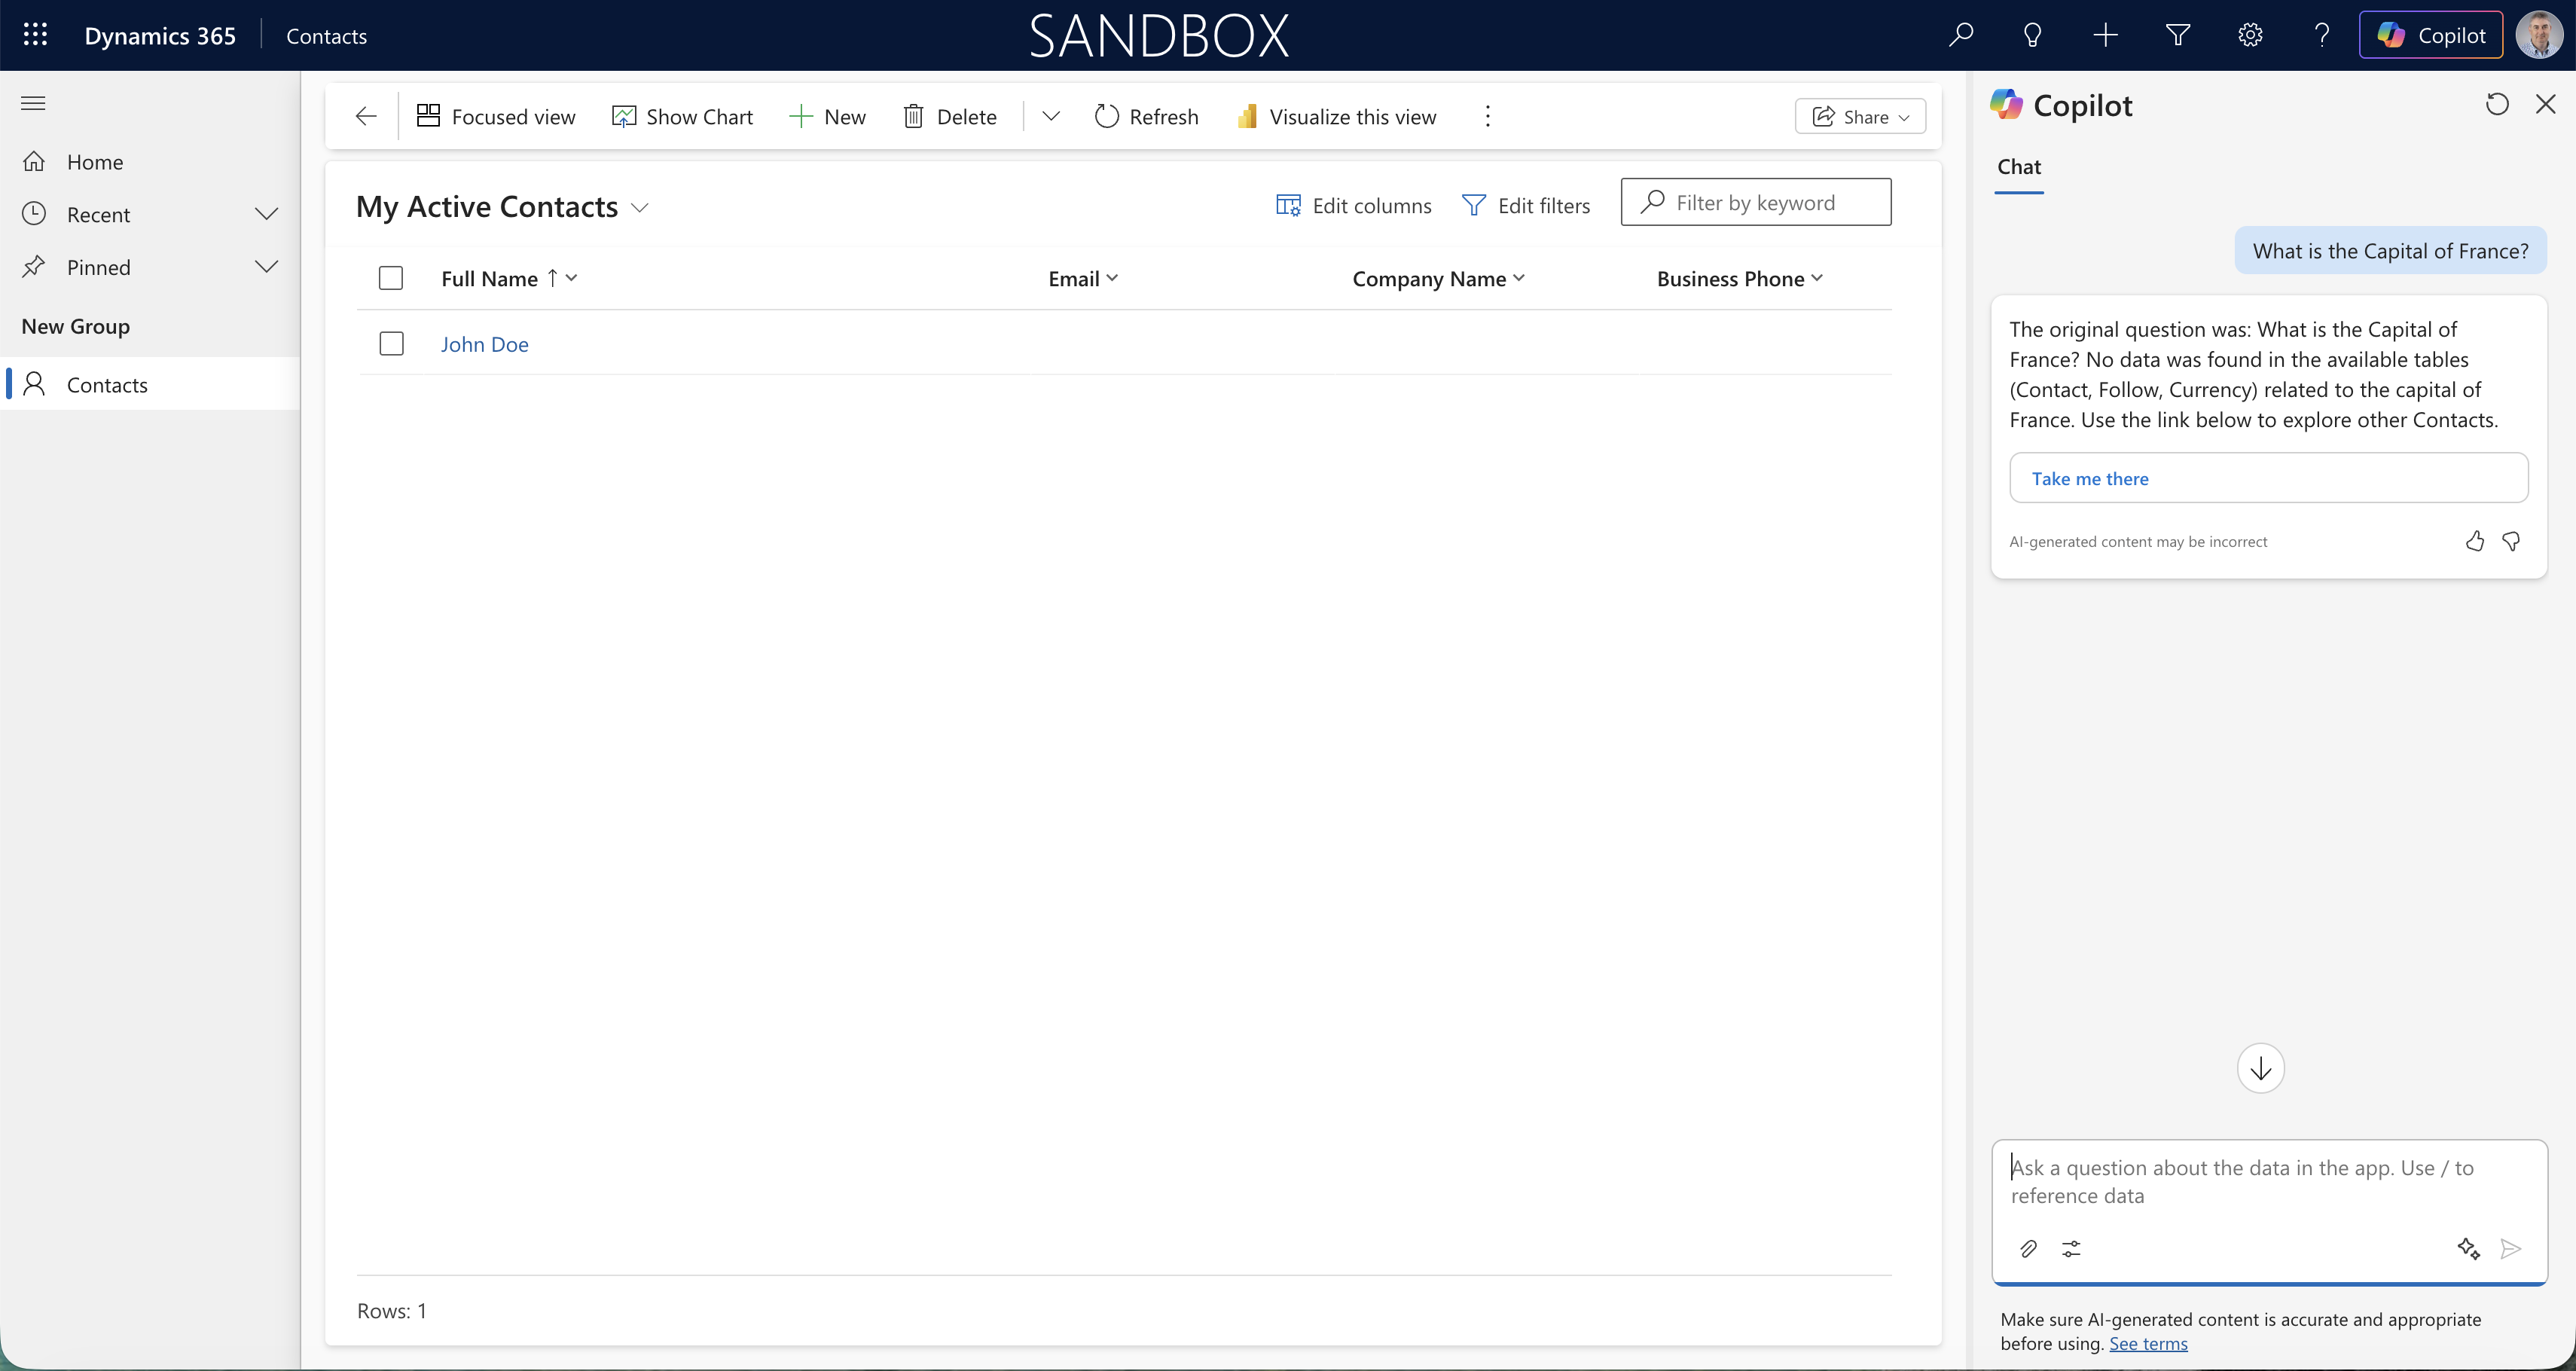Image resolution: width=2576 pixels, height=1371 pixels.
Task: Click the send arrow in Copilot
Action: [2510, 1249]
